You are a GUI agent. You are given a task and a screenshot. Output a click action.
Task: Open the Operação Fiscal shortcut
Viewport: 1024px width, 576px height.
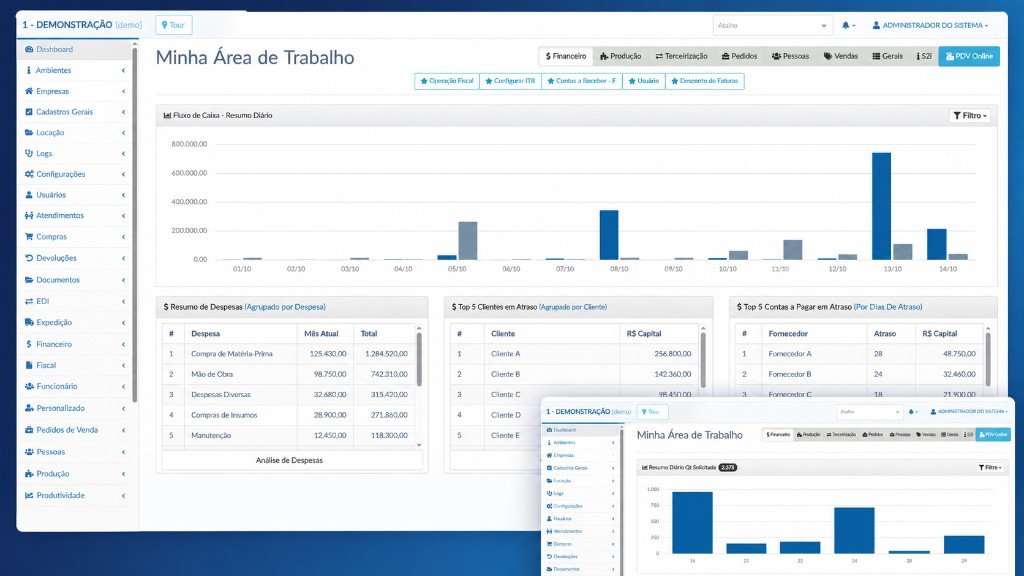pyautogui.click(x=447, y=81)
